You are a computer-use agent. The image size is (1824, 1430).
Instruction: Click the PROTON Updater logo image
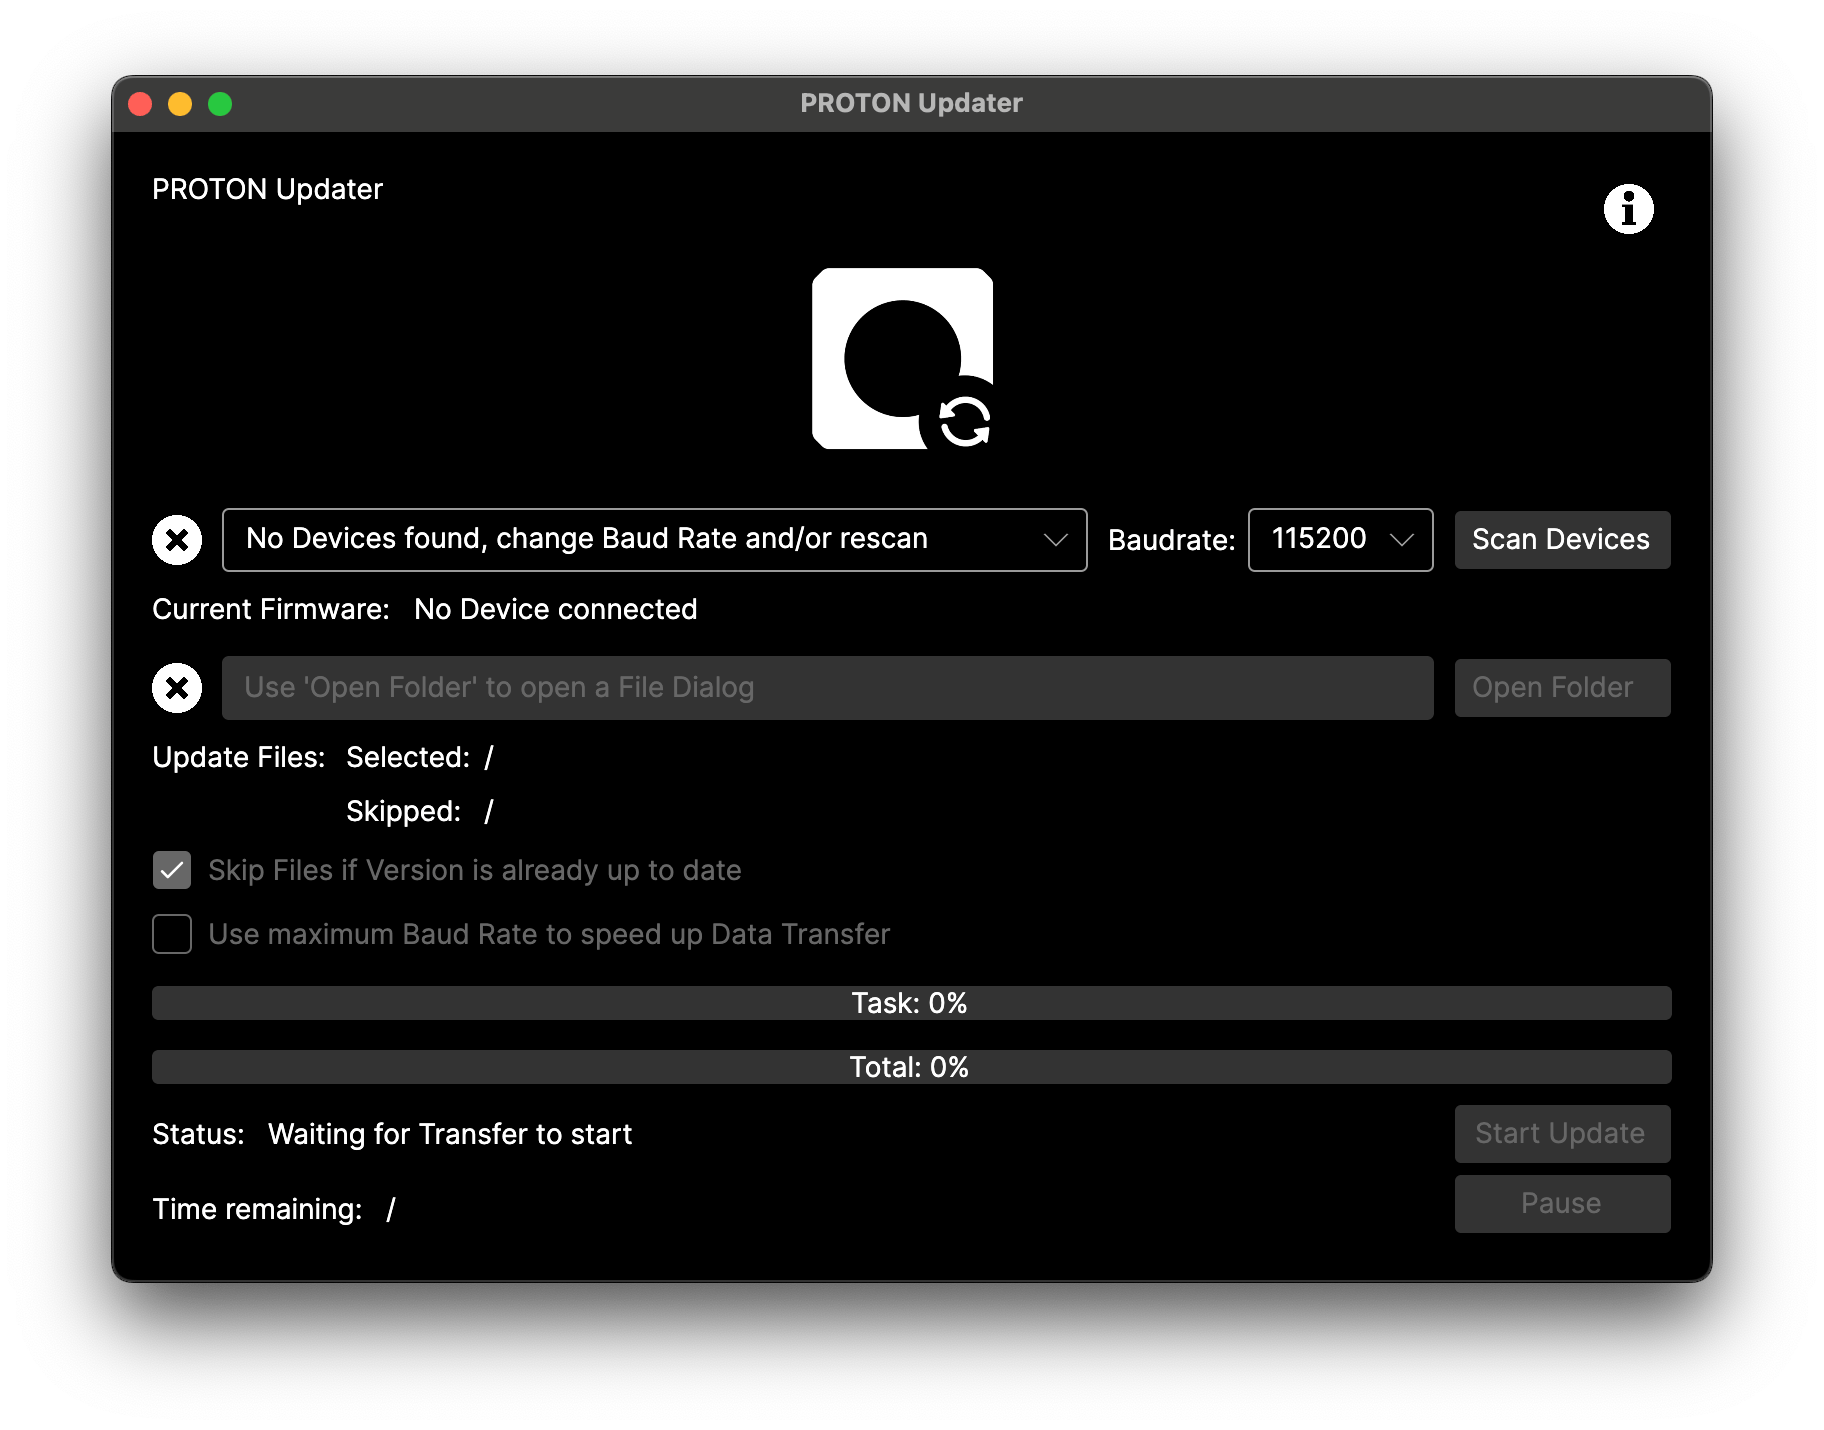(903, 359)
